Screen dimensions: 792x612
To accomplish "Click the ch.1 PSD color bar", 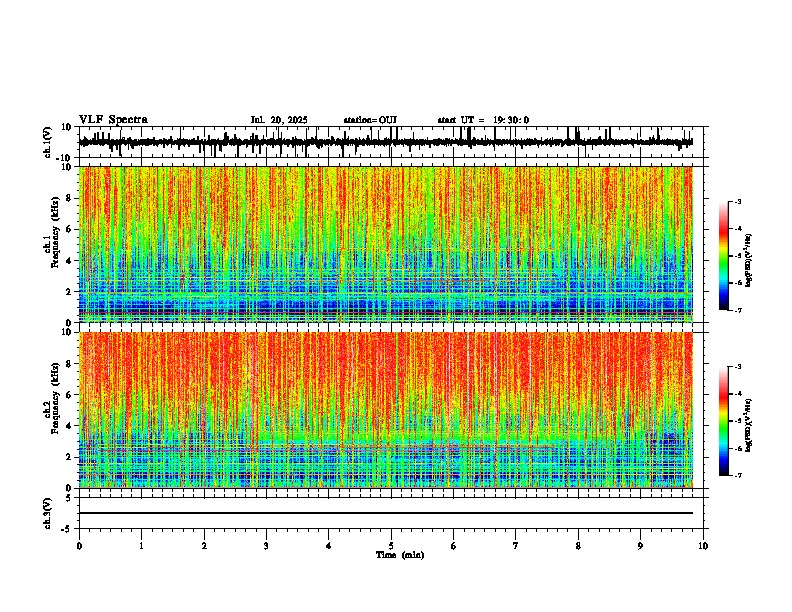I will (724, 256).
